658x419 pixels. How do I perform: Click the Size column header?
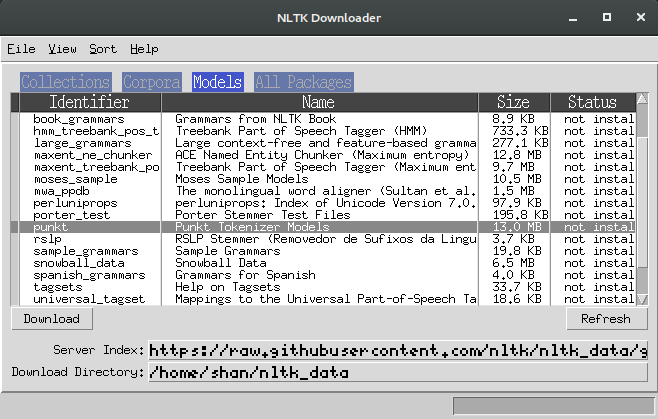tap(514, 102)
